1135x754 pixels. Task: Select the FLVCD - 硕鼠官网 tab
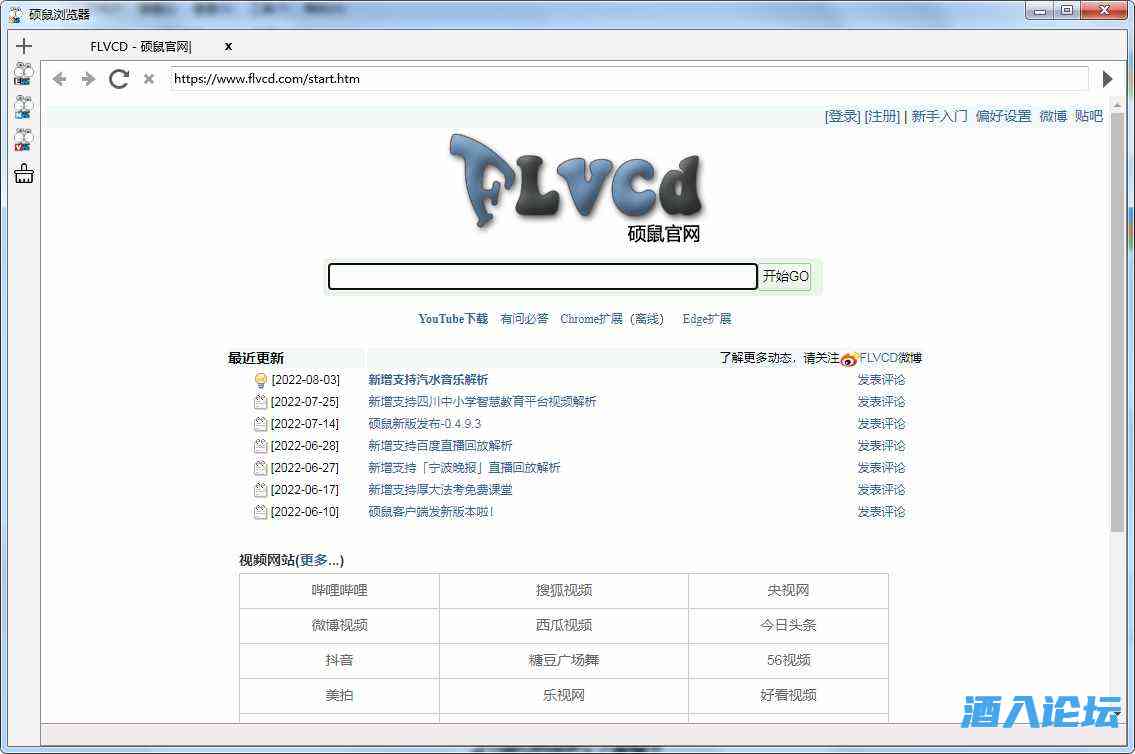coord(140,46)
